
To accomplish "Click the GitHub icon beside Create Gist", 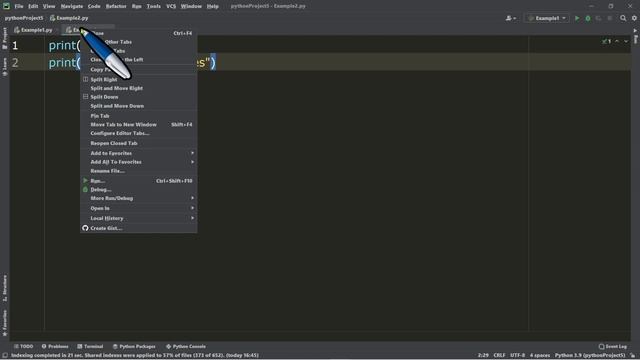I will point(85,228).
